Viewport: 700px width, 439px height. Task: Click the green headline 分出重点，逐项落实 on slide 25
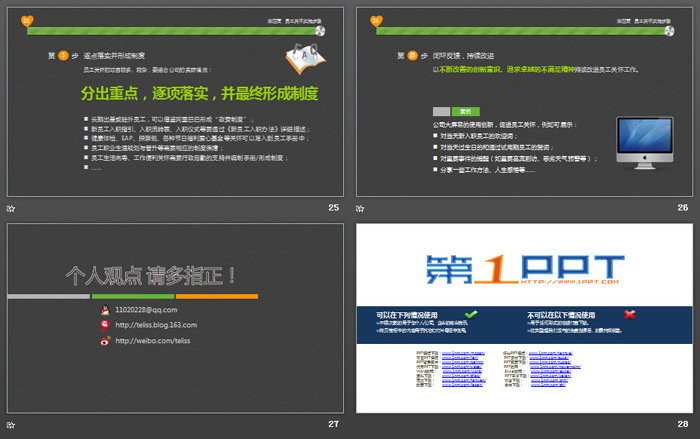199,93
